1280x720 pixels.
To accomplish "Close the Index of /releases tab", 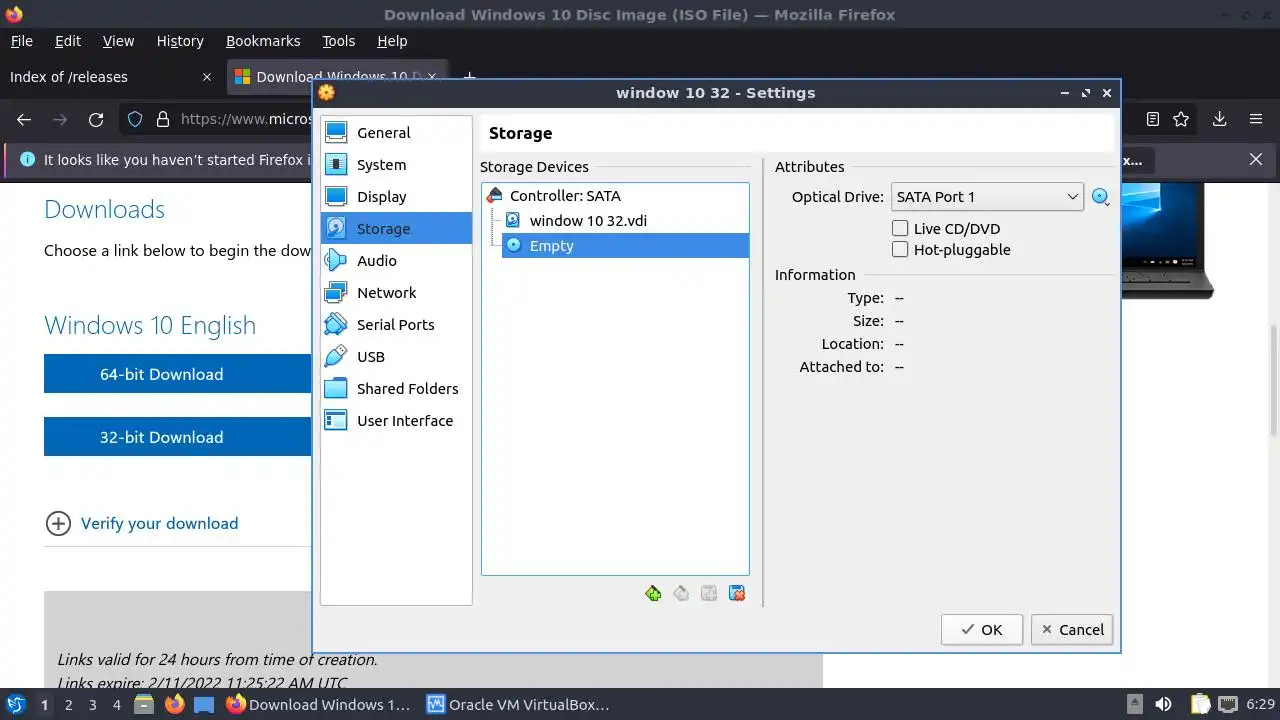I will pyautogui.click(x=207, y=77).
